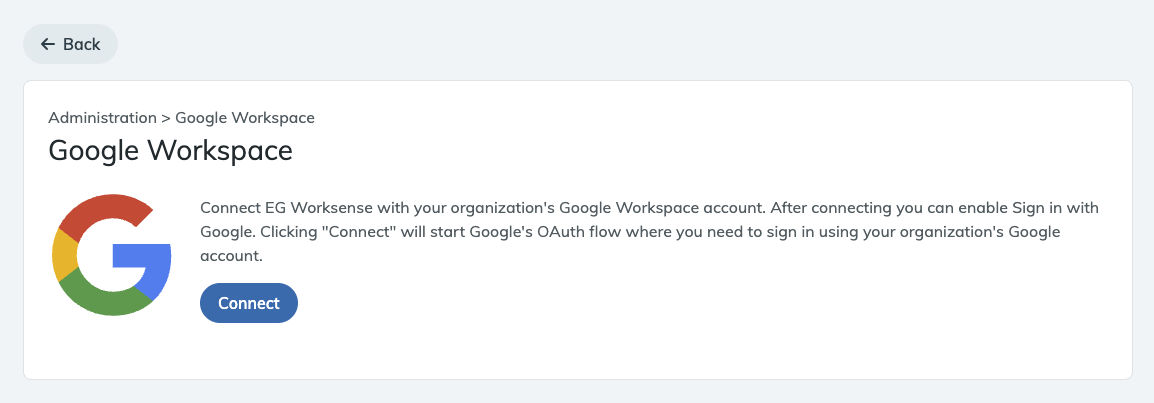Click the word "account." ending the description
1154x403 pixels.
coord(231,255)
